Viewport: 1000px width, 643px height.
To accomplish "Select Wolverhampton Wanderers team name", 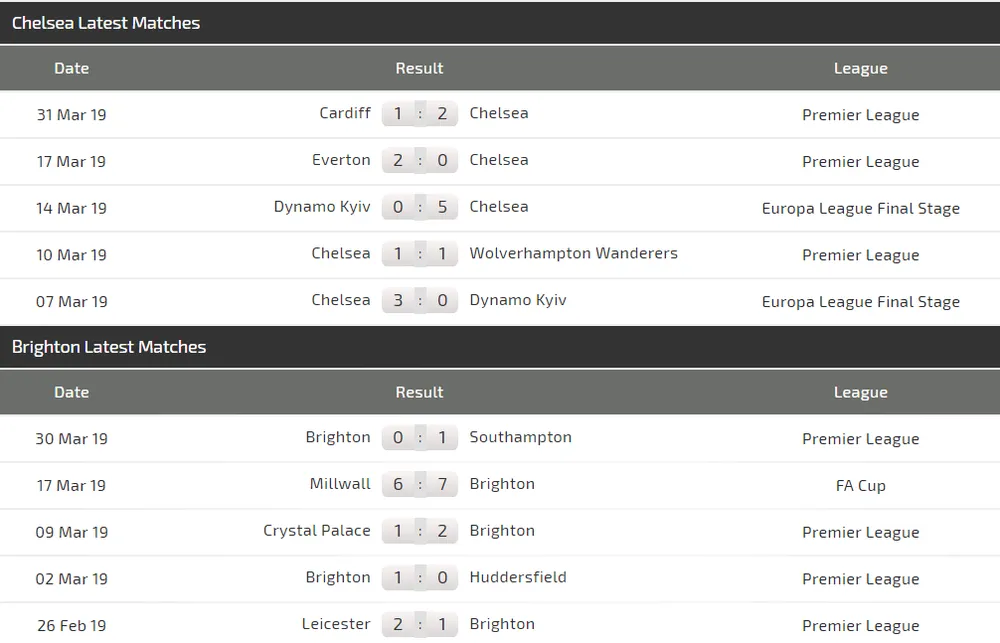I will coord(573,253).
